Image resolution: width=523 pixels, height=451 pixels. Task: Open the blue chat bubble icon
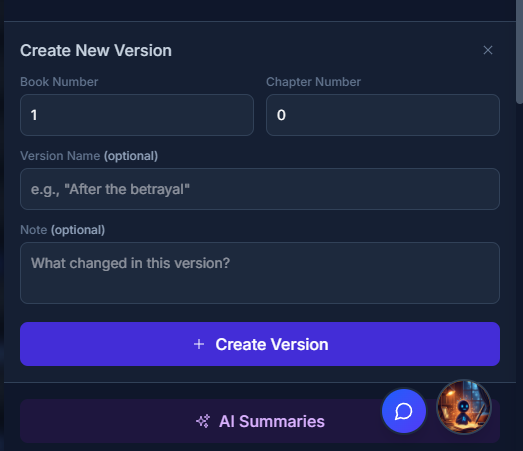[404, 411]
